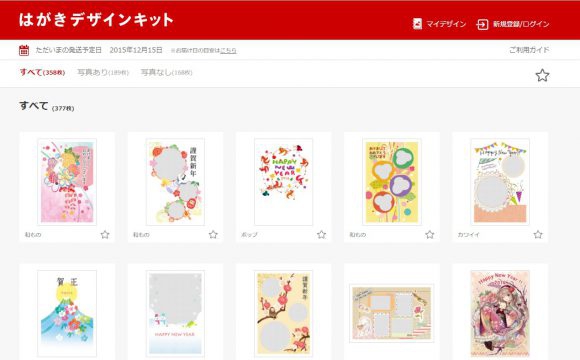Click the calendar icon by the shipping date

(x=24, y=50)
